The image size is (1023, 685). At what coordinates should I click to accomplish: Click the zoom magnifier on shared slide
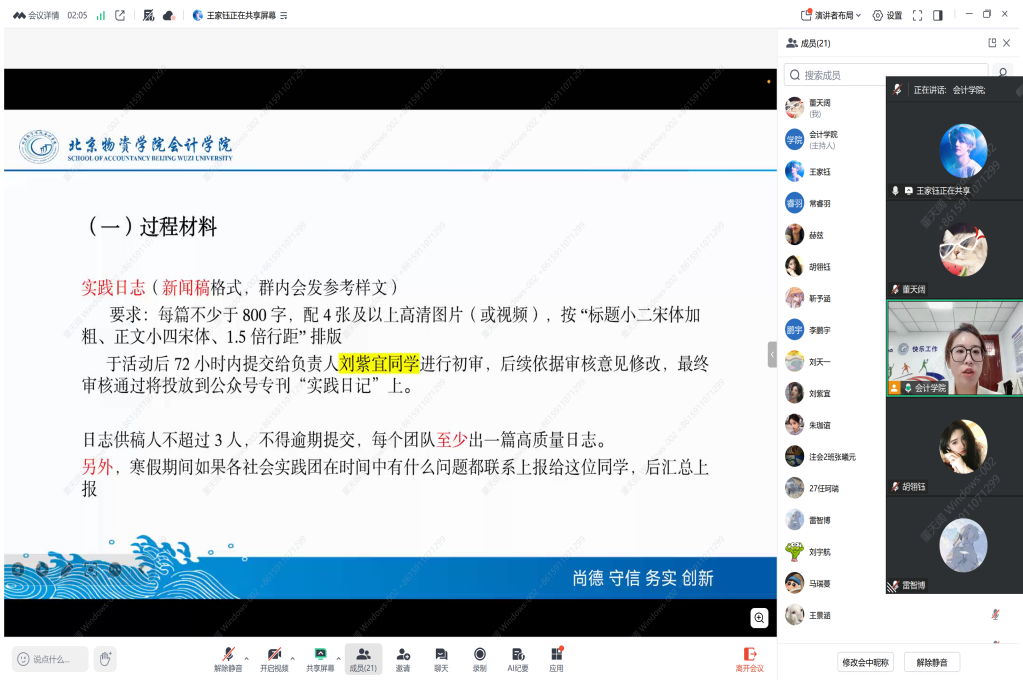point(760,618)
